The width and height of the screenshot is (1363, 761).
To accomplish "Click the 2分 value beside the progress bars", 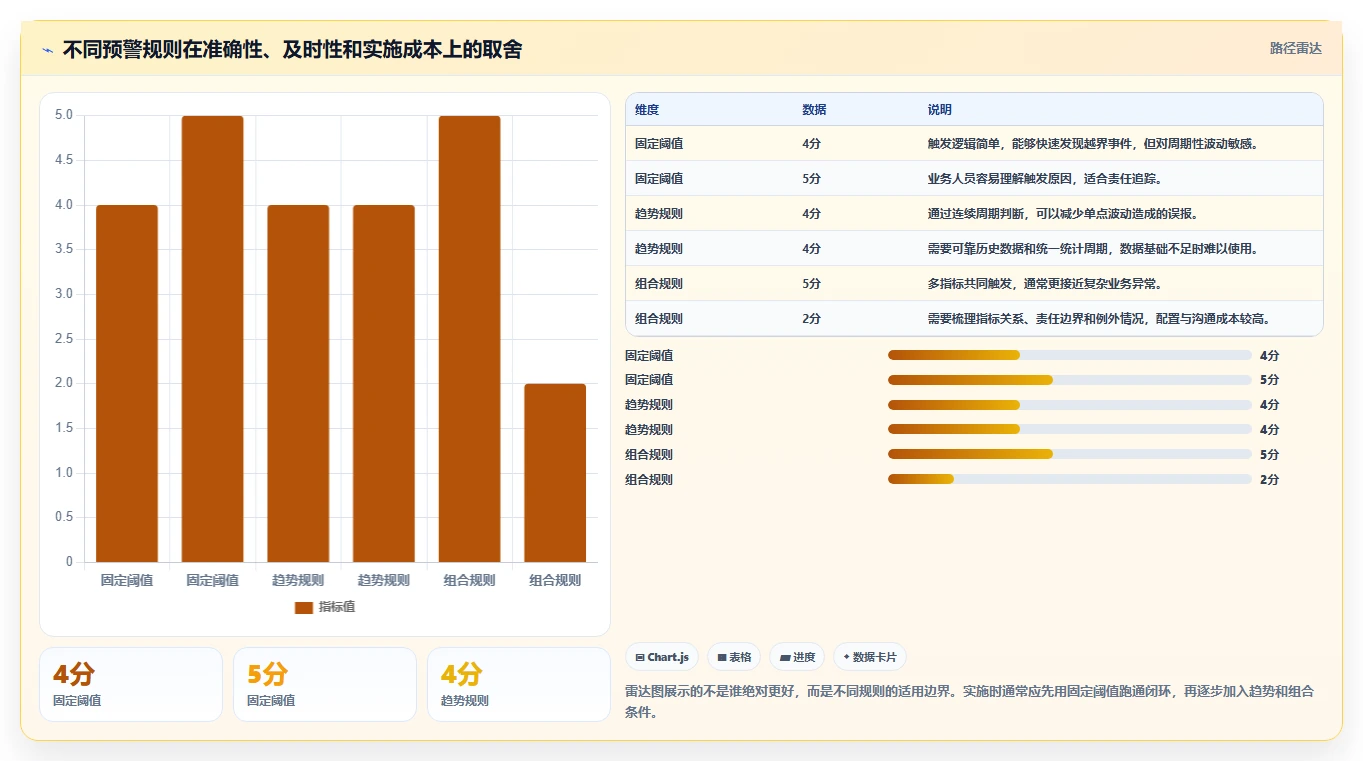I will 1270,479.
